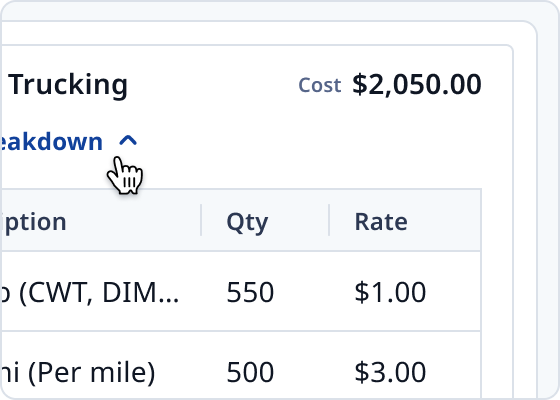560x400 pixels.
Task: Sort by the Rate column header
Action: pyautogui.click(x=381, y=222)
